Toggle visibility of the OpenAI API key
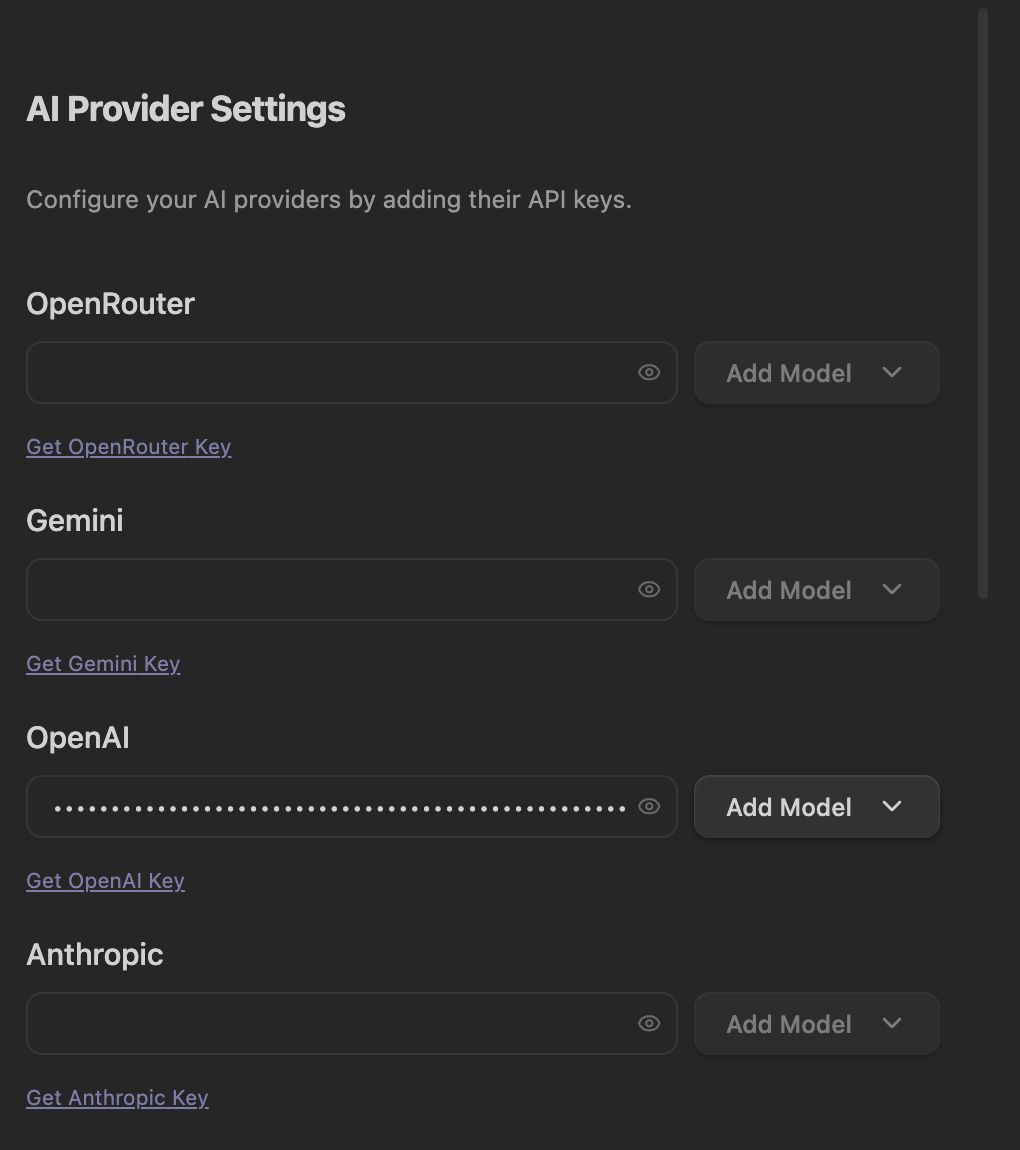This screenshot has height=1150, width=1020. (x=649, y=806)
